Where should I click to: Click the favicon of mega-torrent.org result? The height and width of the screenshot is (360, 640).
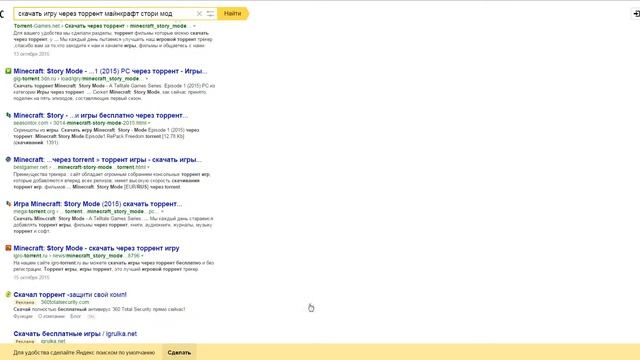click(8, 204)
